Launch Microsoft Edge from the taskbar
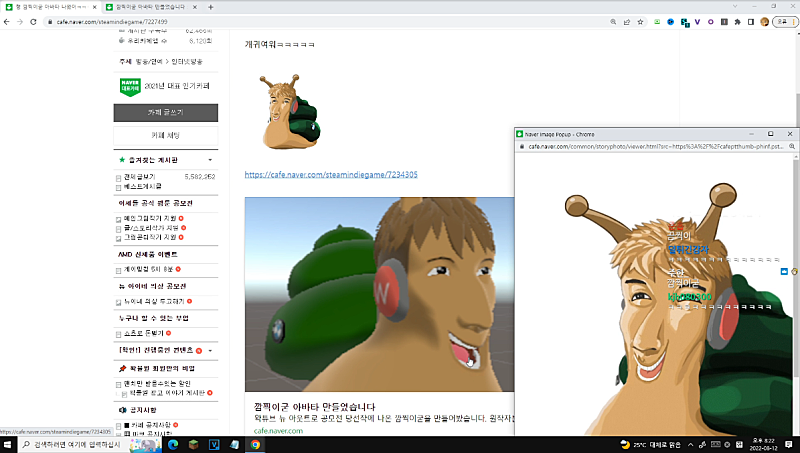Screen dimensions: 800x453 pyautogui.click(x=173, y=445)
